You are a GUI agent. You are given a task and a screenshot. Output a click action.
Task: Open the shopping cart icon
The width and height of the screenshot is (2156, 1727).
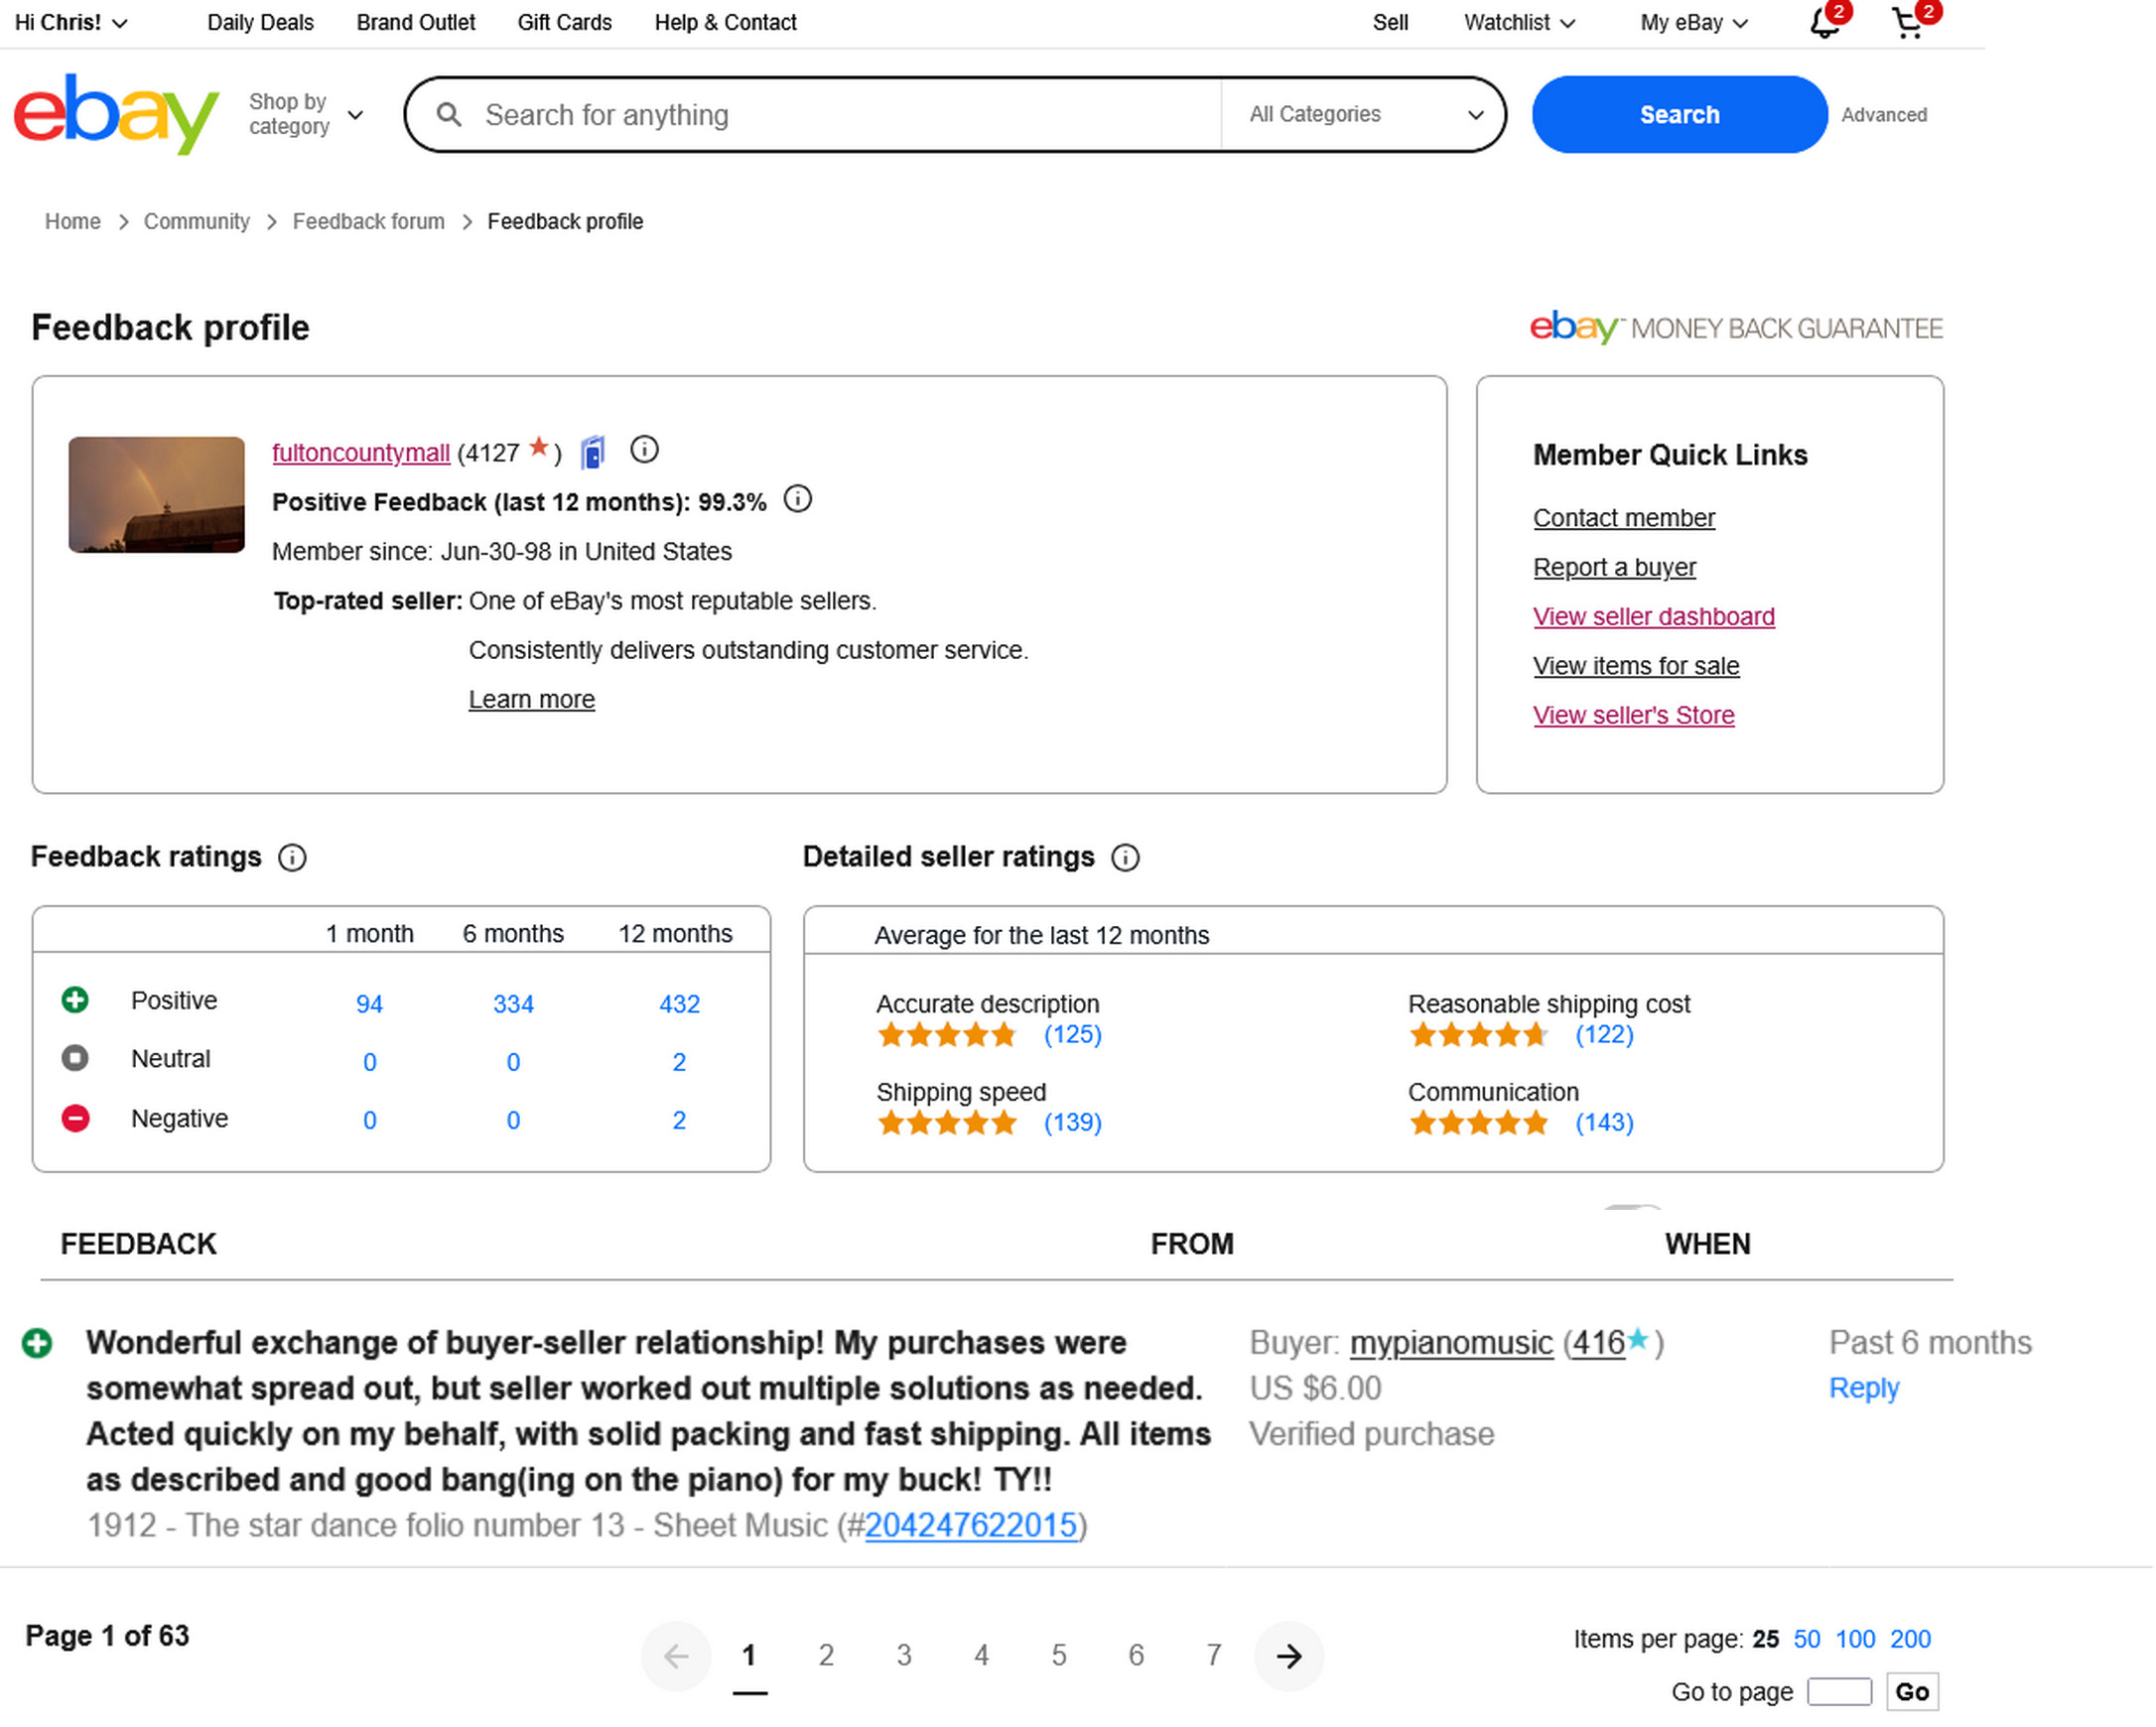click(x=1908, y=23)
